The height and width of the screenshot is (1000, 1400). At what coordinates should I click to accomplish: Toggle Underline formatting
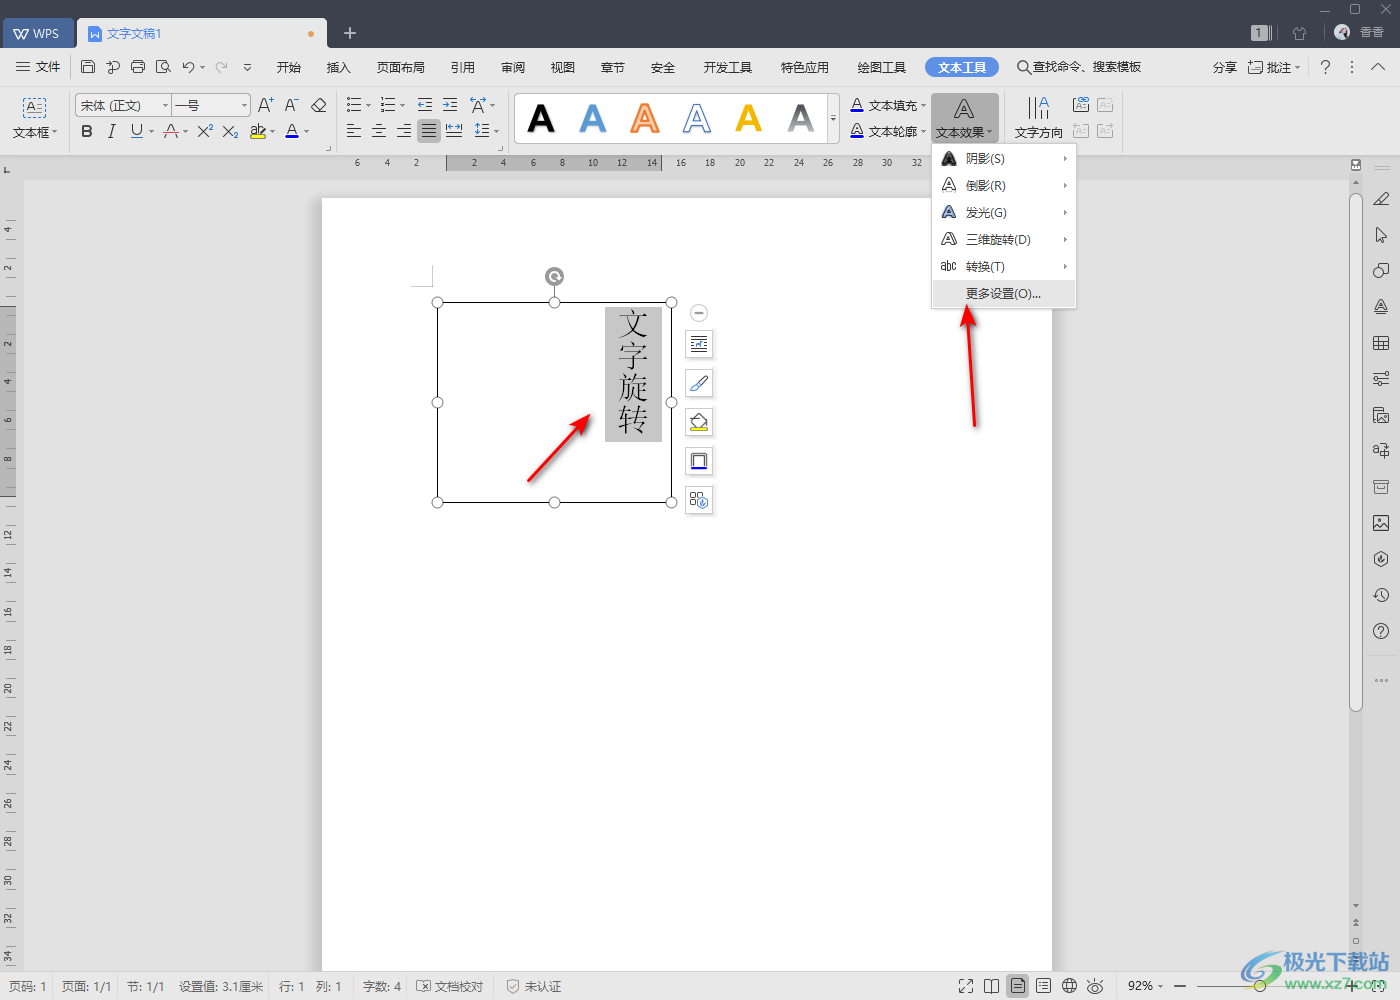pyautogui.click(x=136, y=131)
